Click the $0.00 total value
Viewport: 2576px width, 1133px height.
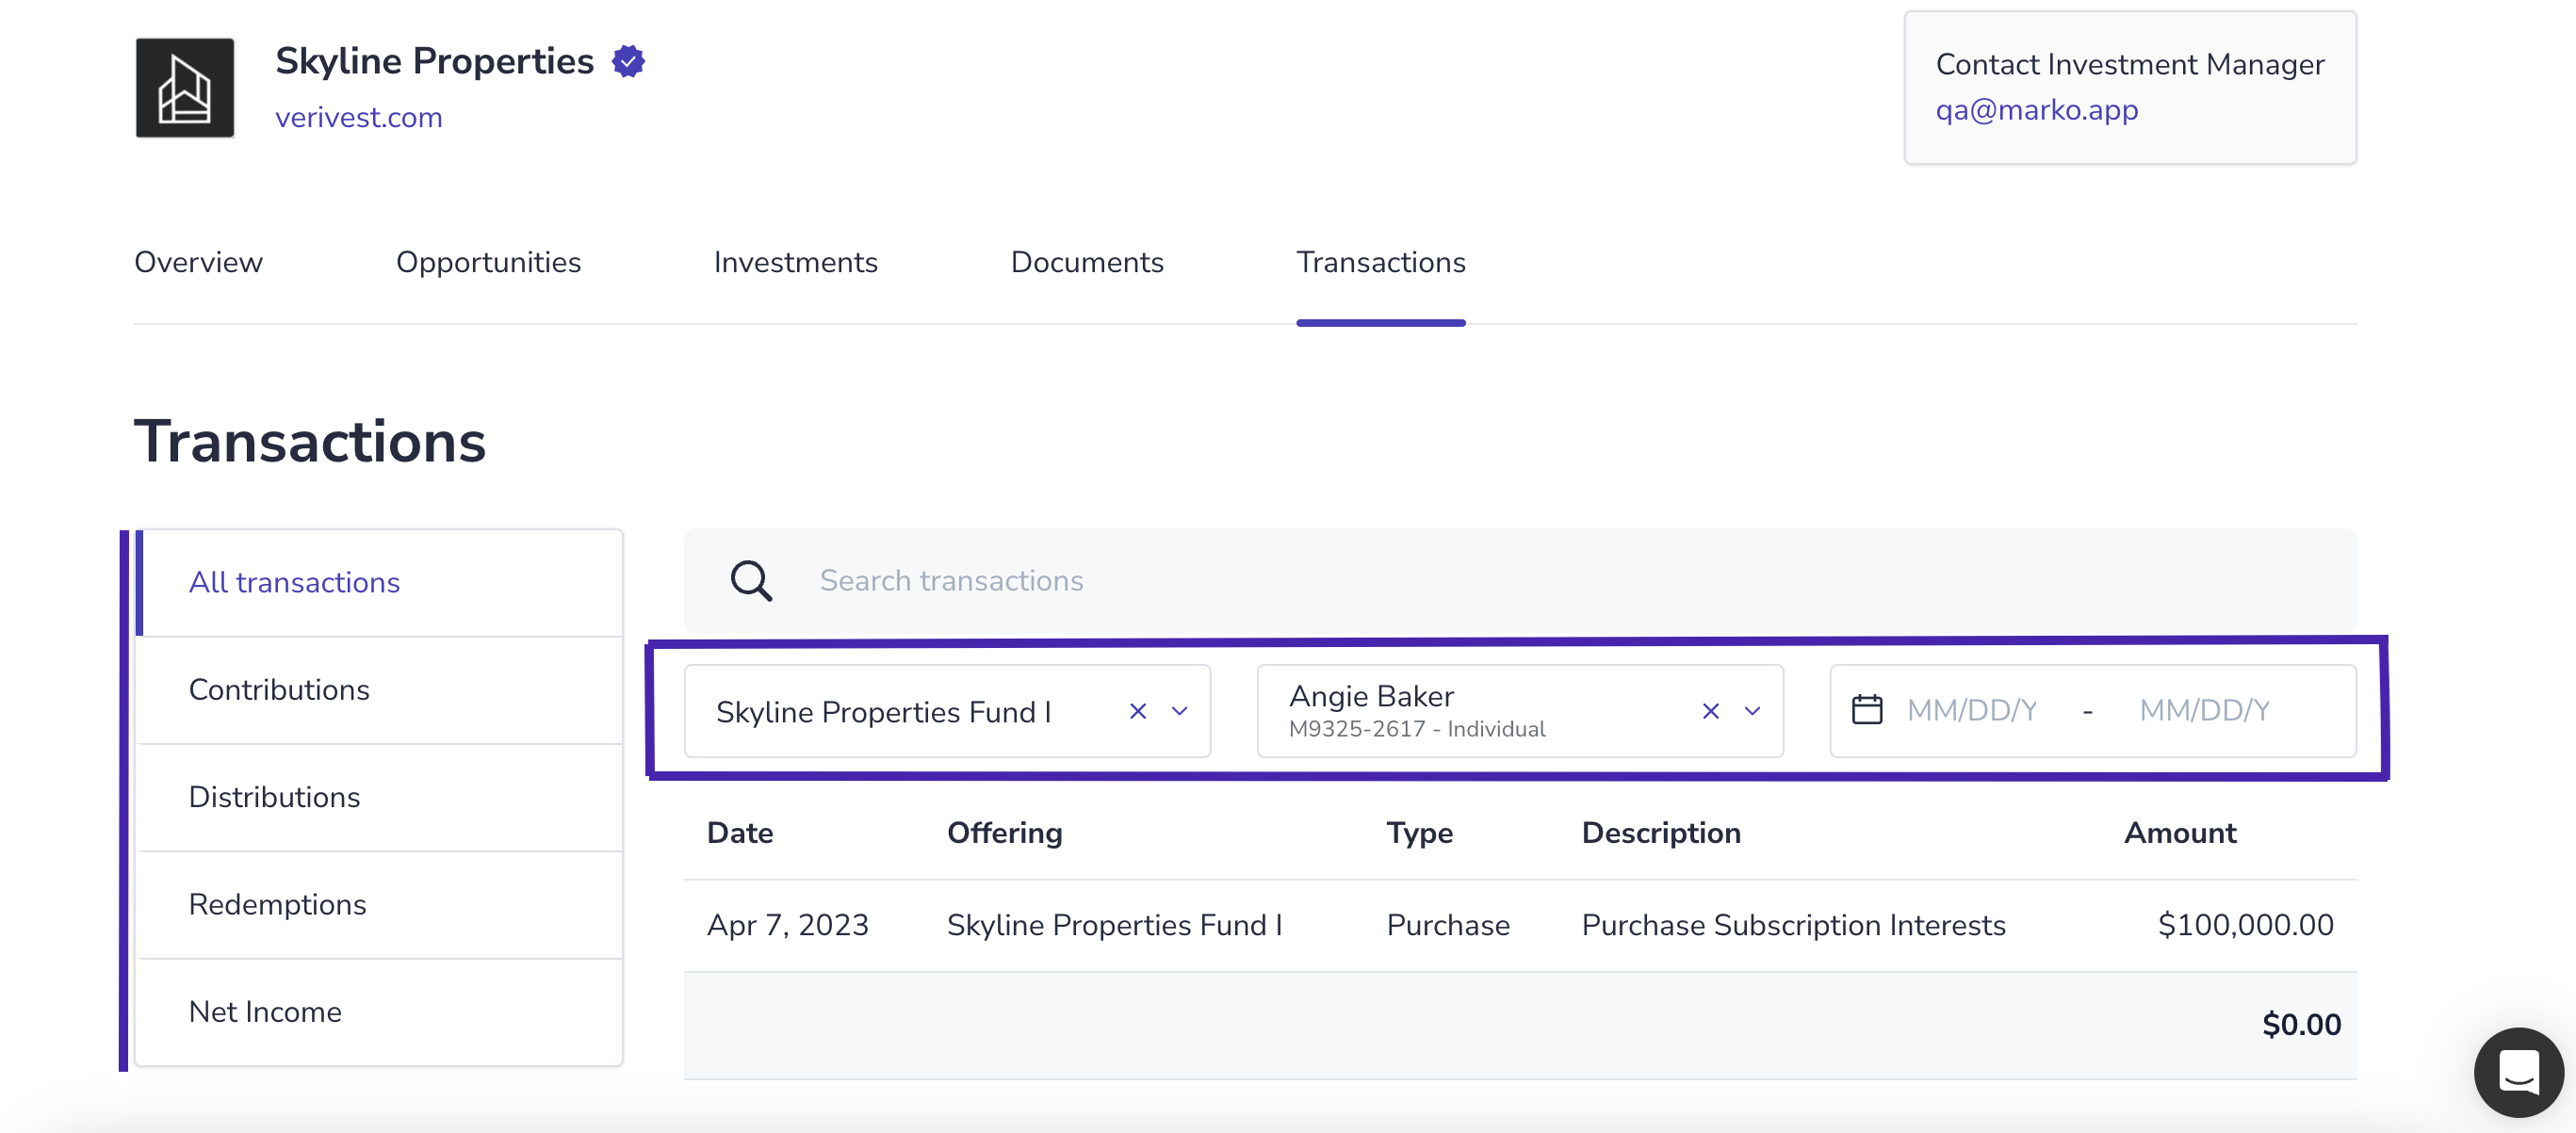point(2301,1024)
